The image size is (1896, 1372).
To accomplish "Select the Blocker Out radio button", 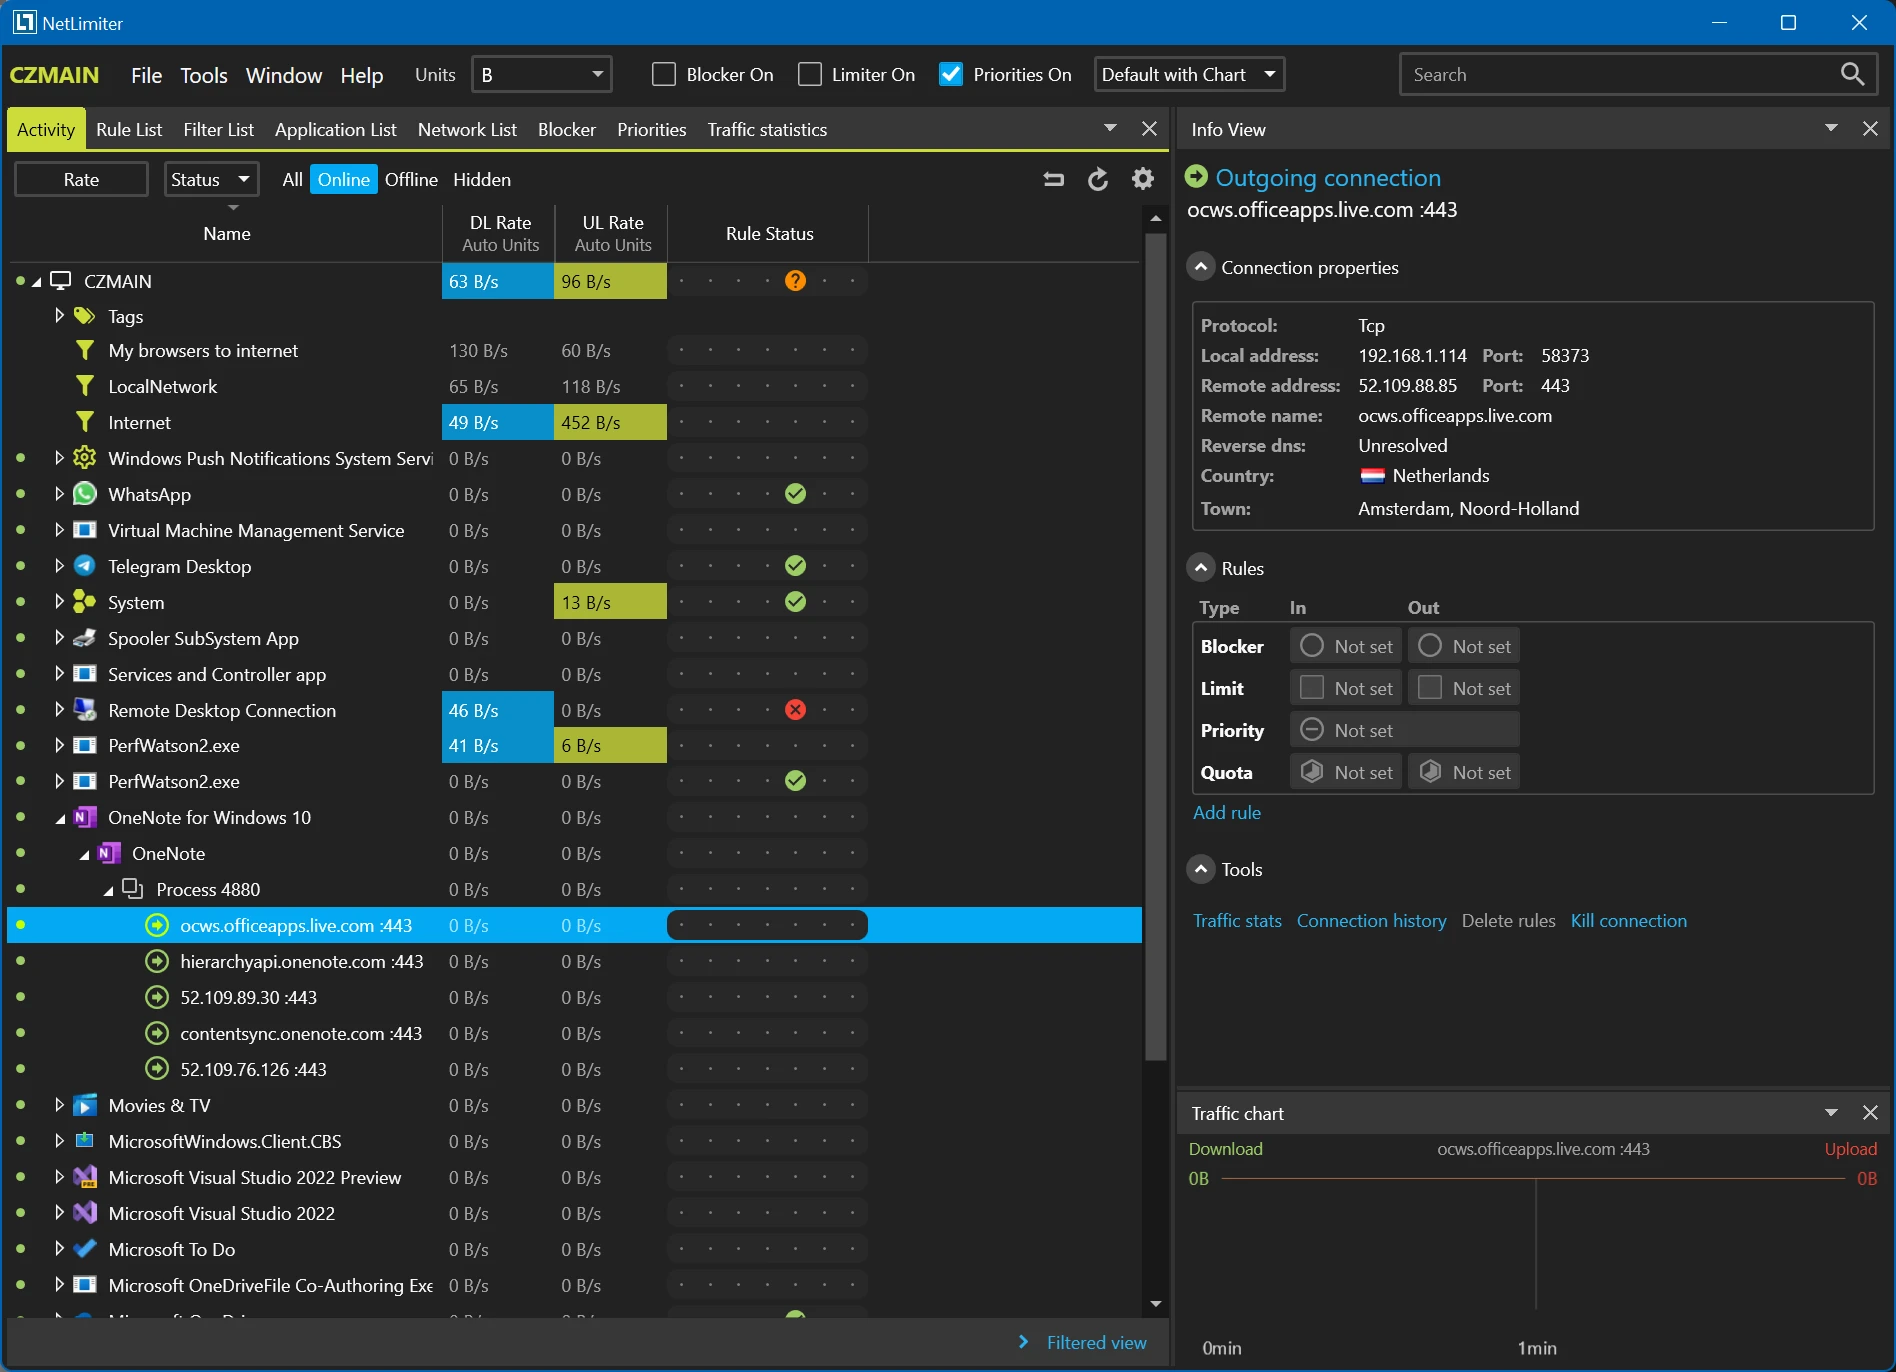I will point(1430,646).
